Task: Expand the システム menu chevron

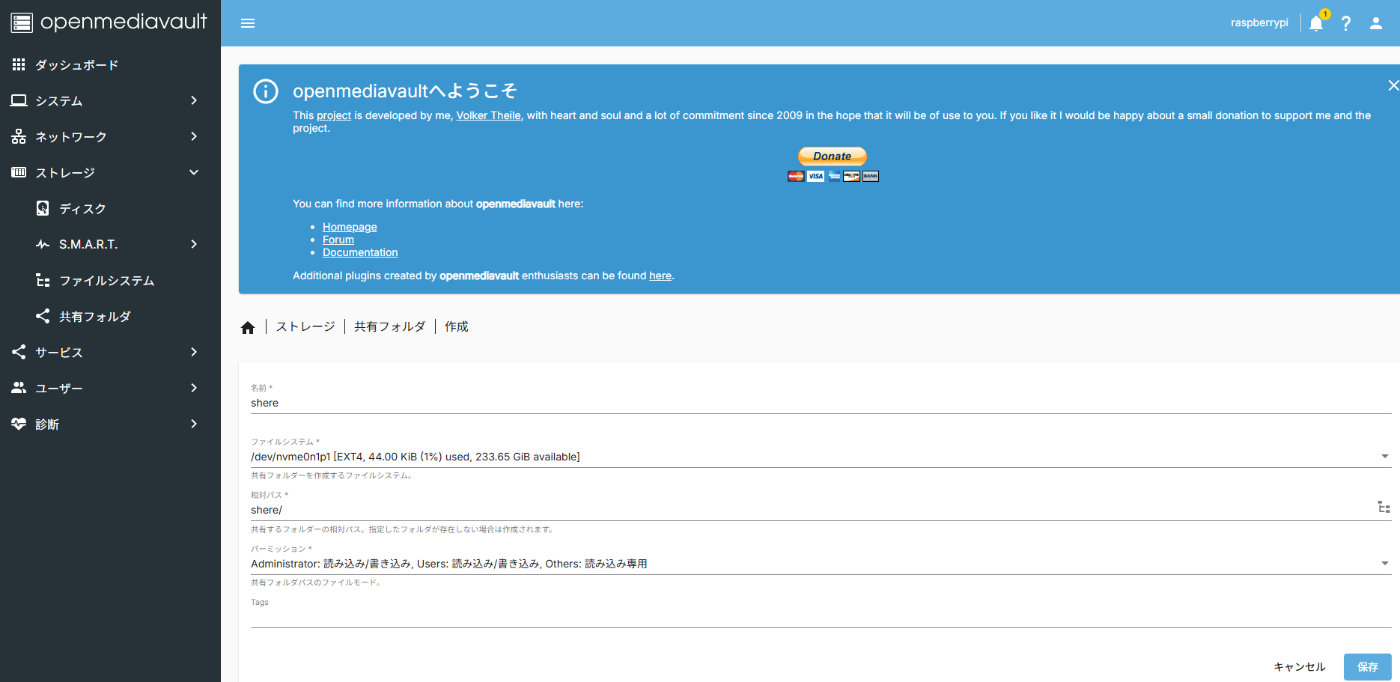Action: click(194, 101)
